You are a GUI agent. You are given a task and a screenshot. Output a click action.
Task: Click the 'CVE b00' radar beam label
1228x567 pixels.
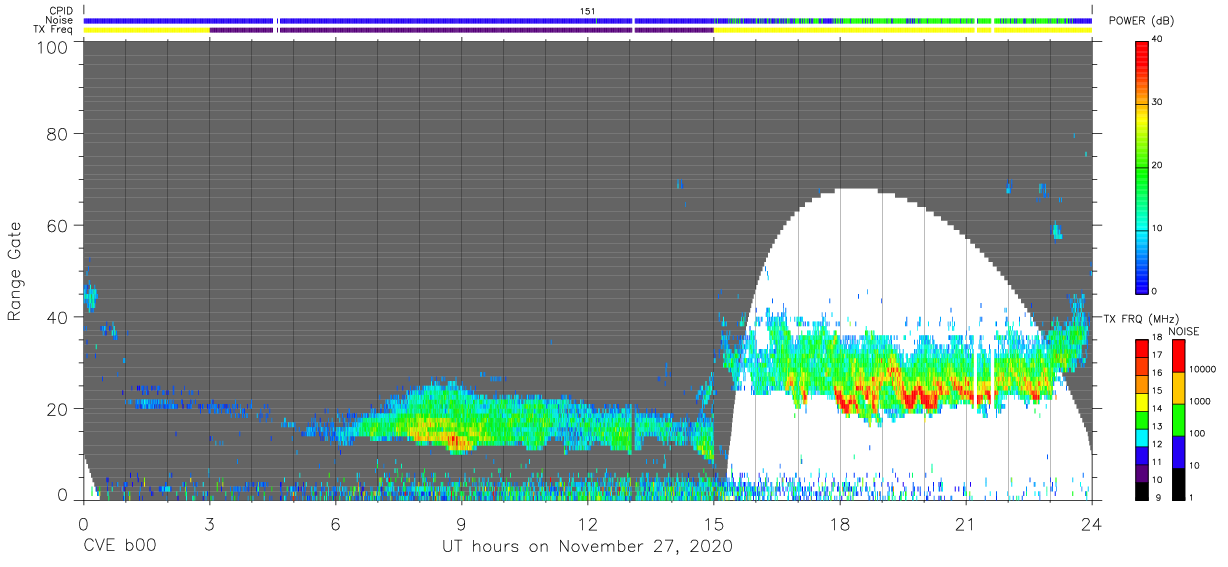(119, 547)
